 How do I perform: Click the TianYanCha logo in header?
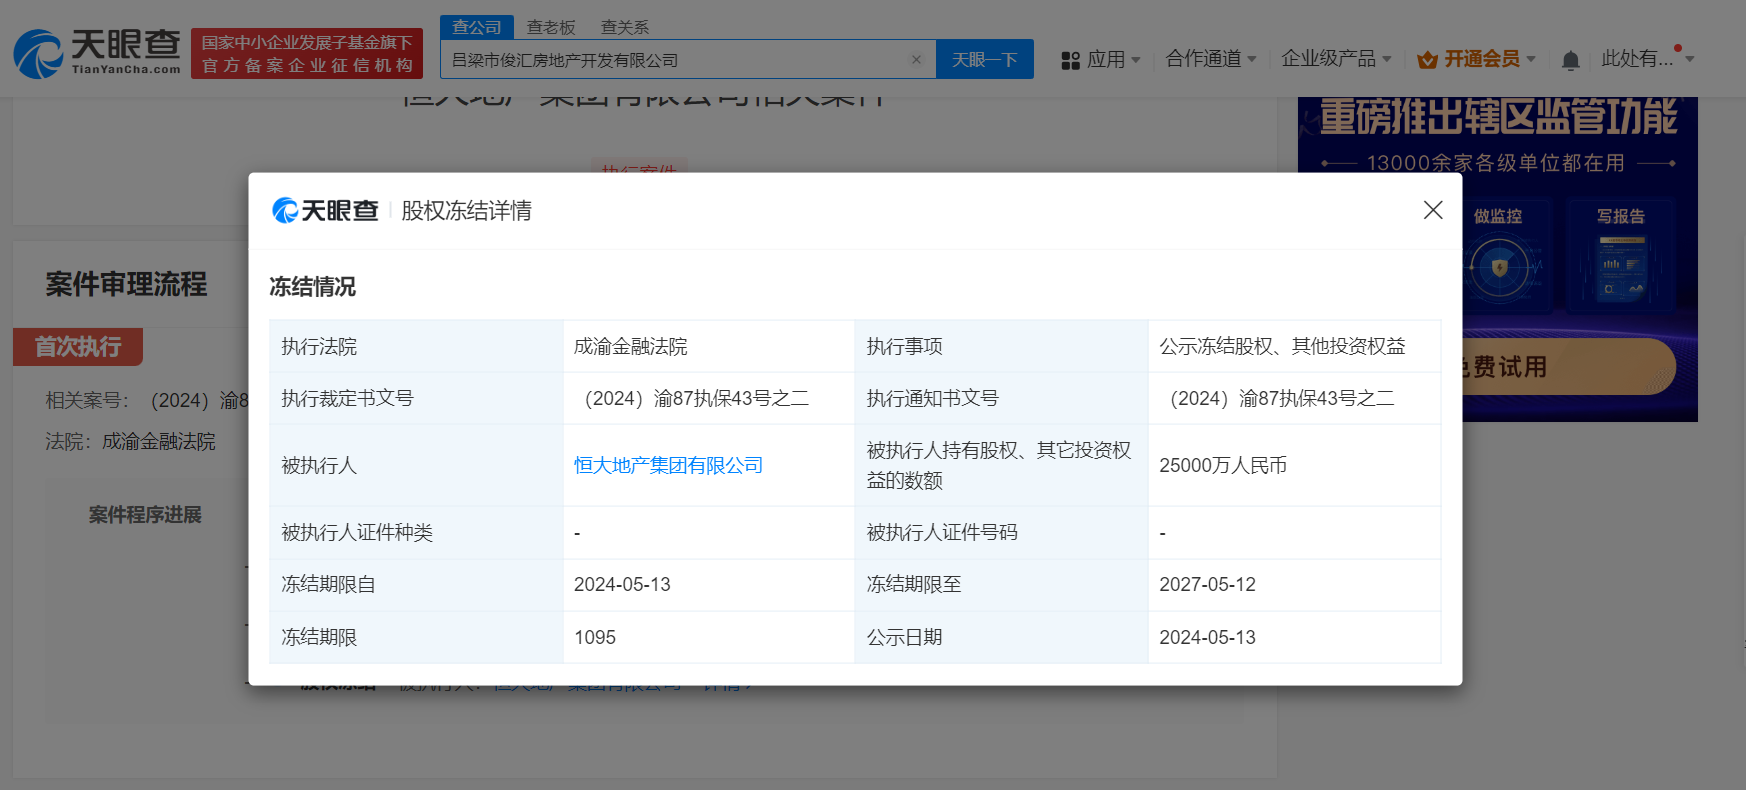(97, 52)
